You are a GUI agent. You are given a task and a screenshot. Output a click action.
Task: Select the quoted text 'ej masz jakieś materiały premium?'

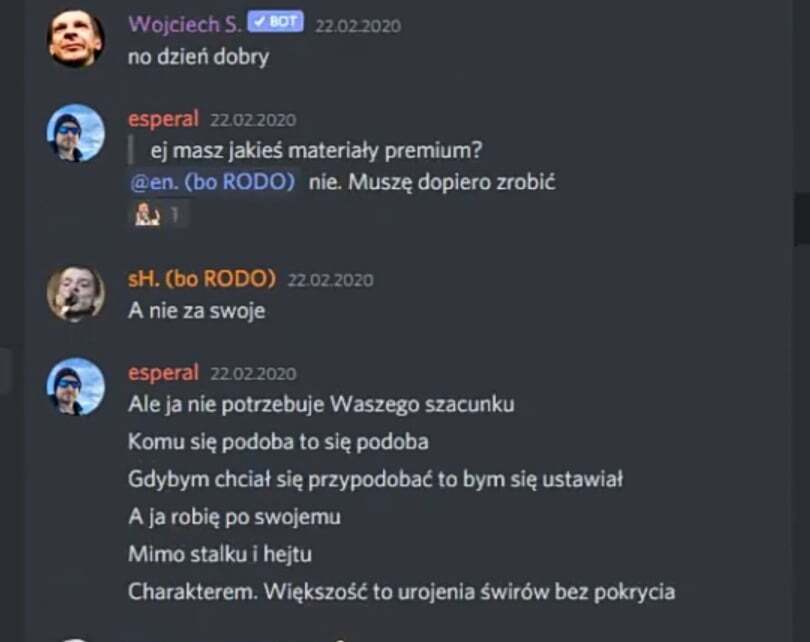[x=316, y=151]
